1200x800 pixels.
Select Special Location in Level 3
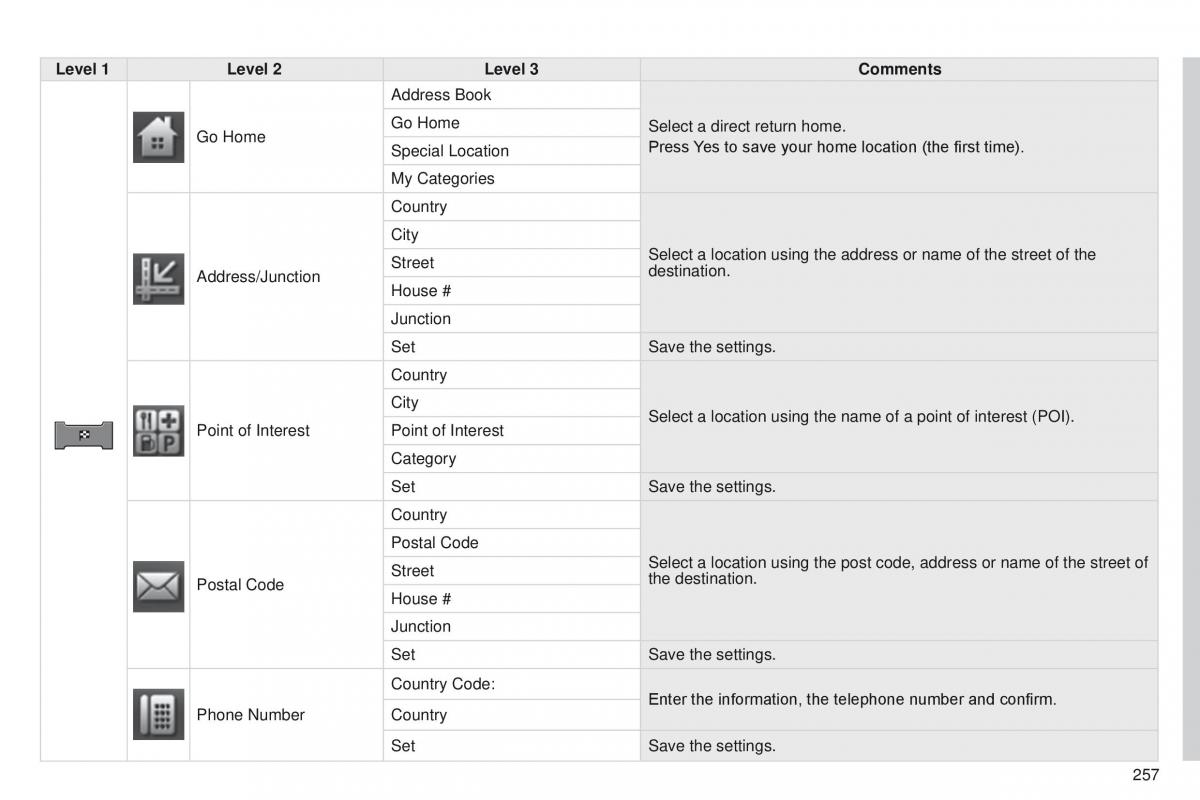511,151
